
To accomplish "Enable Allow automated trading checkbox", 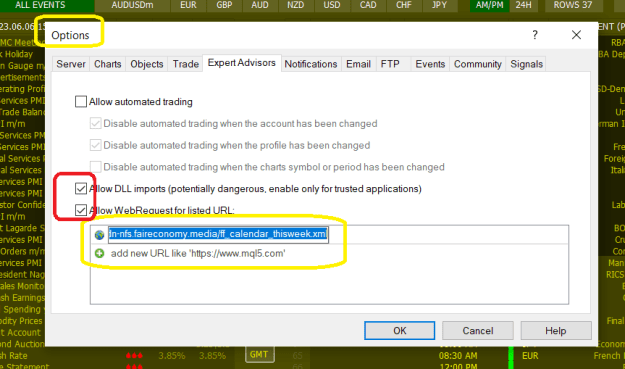I will [81, 102].
